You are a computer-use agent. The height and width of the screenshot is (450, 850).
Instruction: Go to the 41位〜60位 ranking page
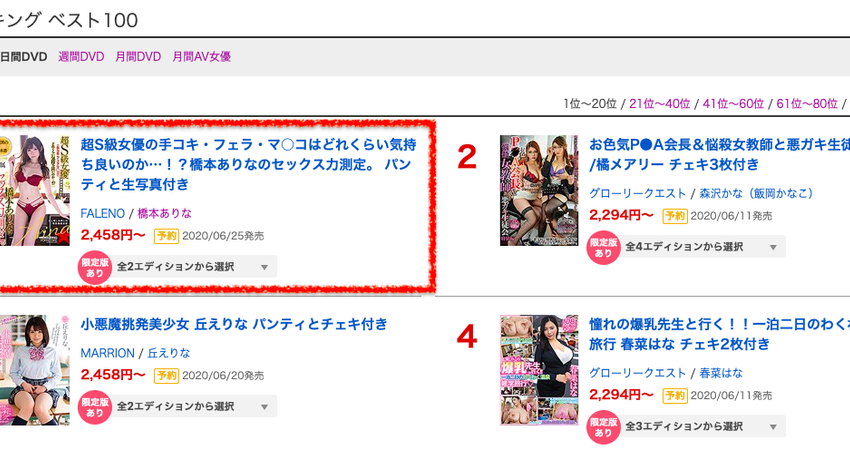tap(733, 104)
